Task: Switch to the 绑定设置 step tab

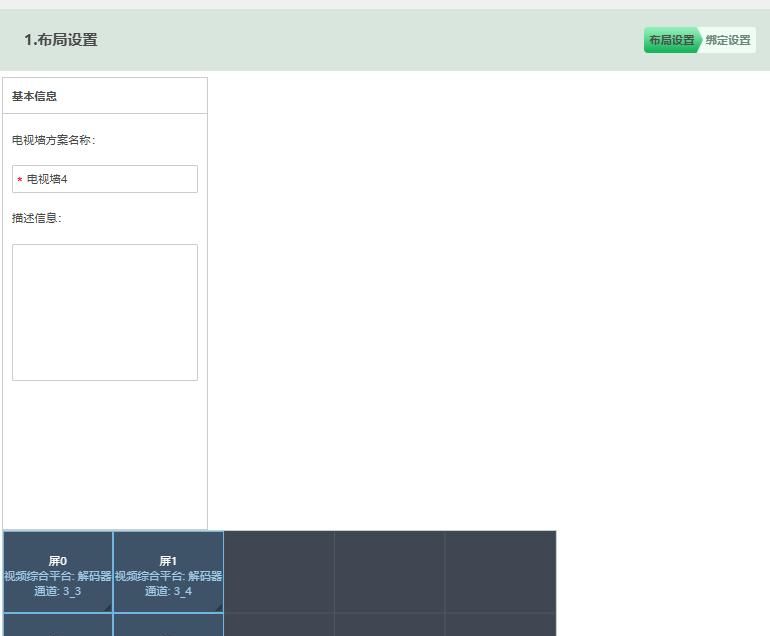Action: pyautogui.click(x=728, y=40)
